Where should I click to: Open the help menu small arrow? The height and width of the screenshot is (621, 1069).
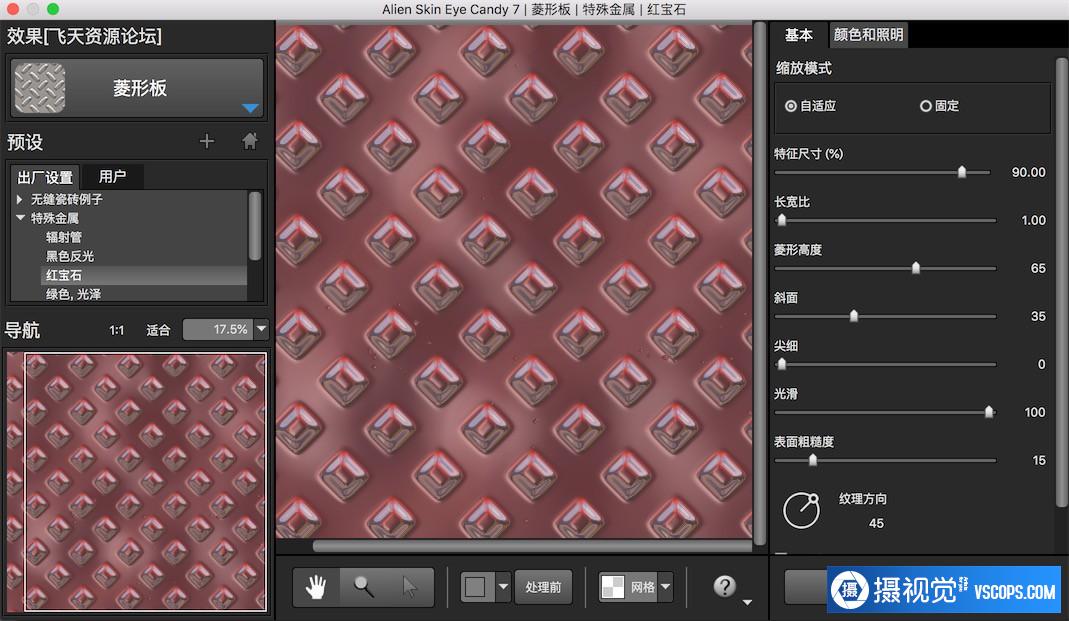747,602
